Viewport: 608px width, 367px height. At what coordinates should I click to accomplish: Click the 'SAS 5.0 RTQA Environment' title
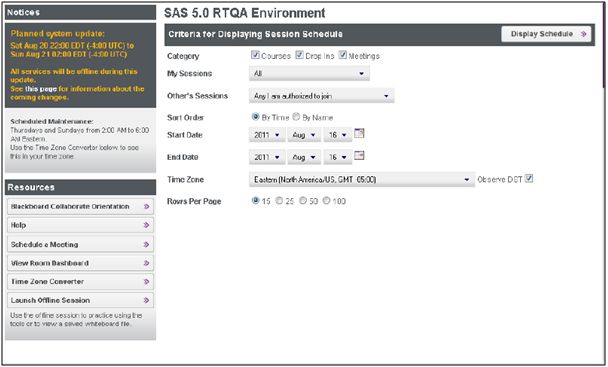(x=244, y=13)
